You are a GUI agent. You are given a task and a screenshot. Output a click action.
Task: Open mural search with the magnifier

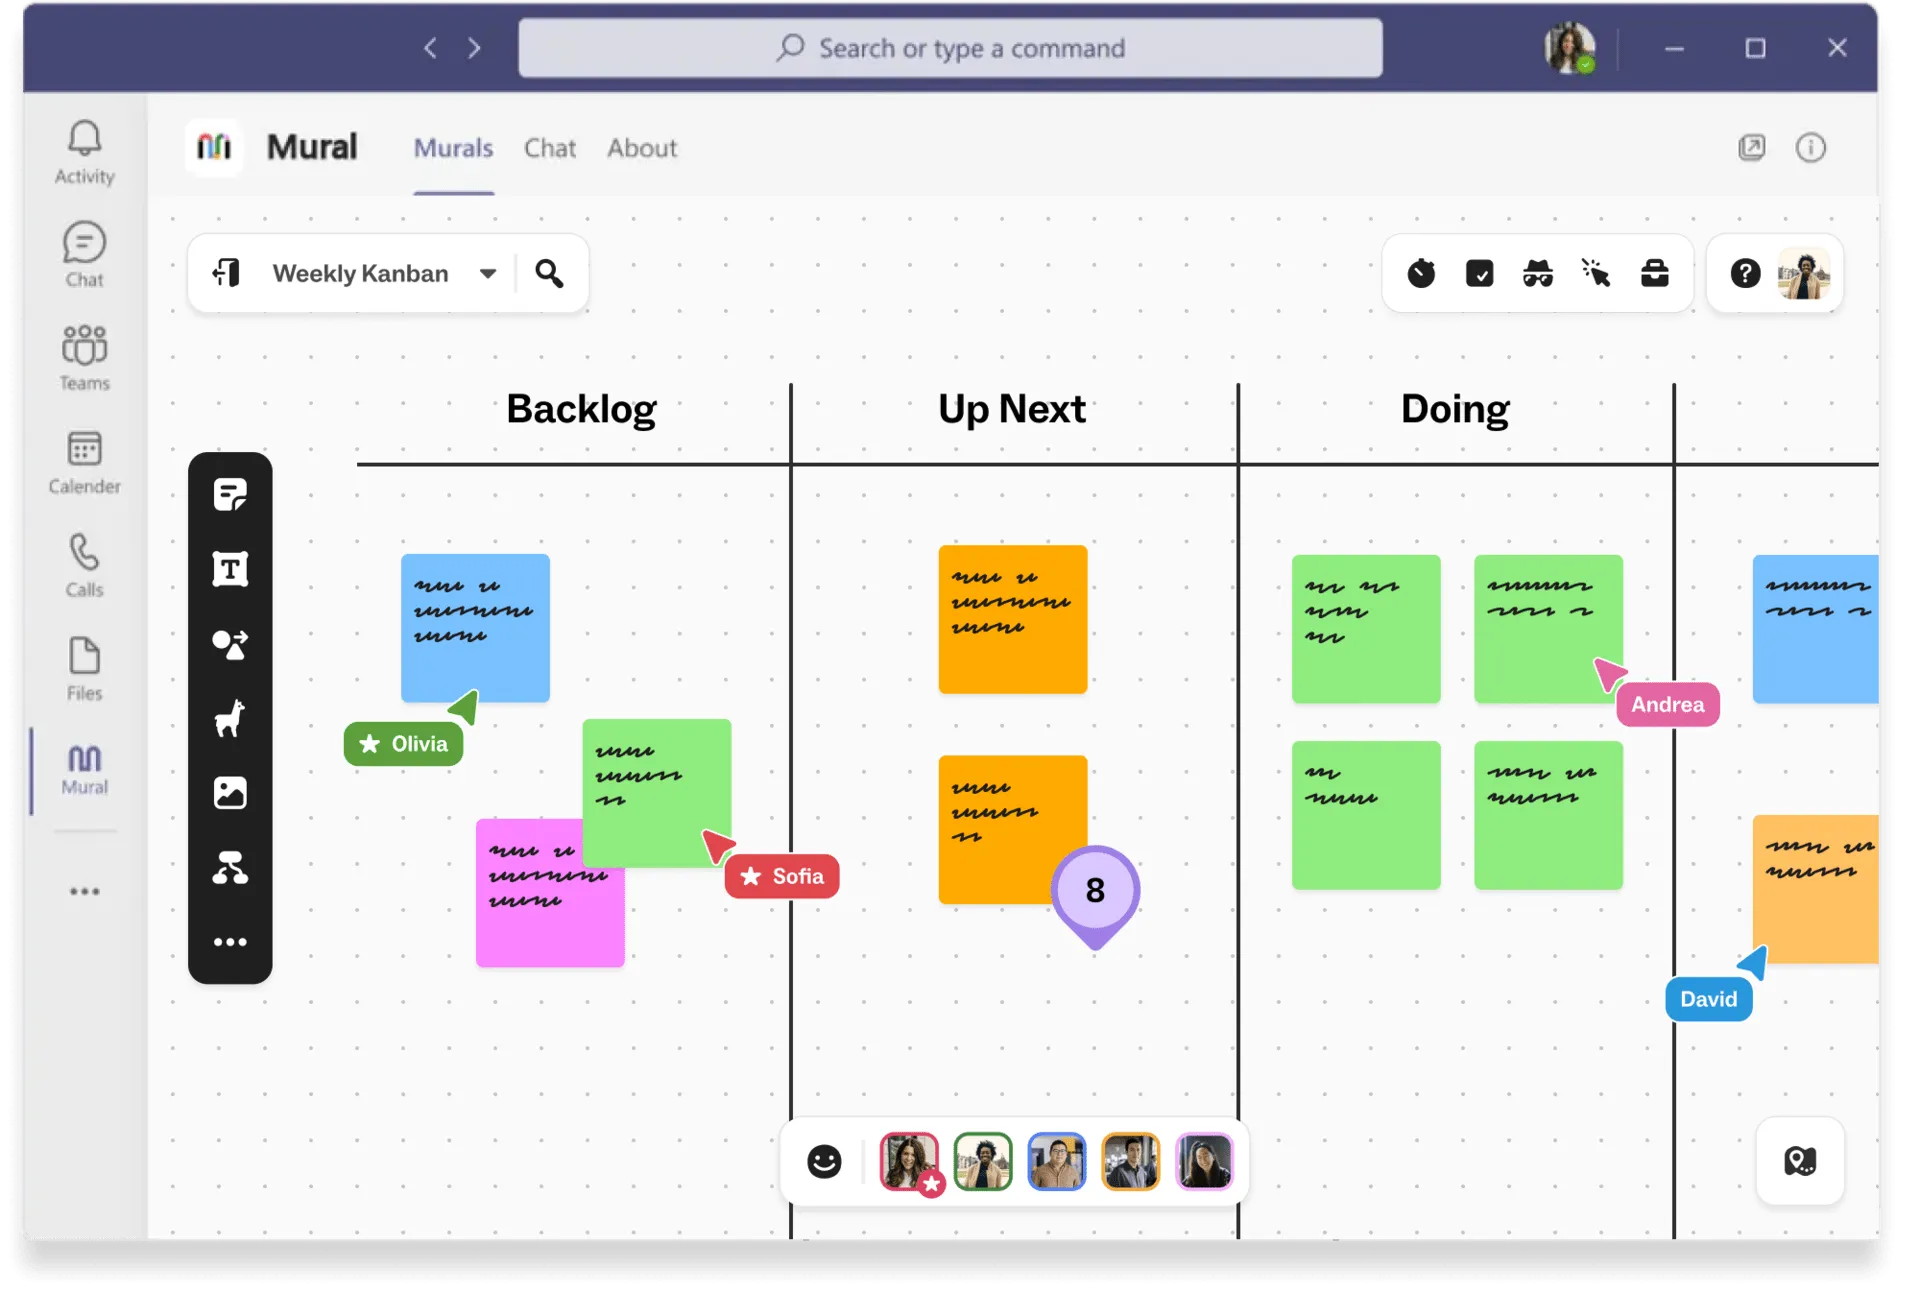(549, 272)
